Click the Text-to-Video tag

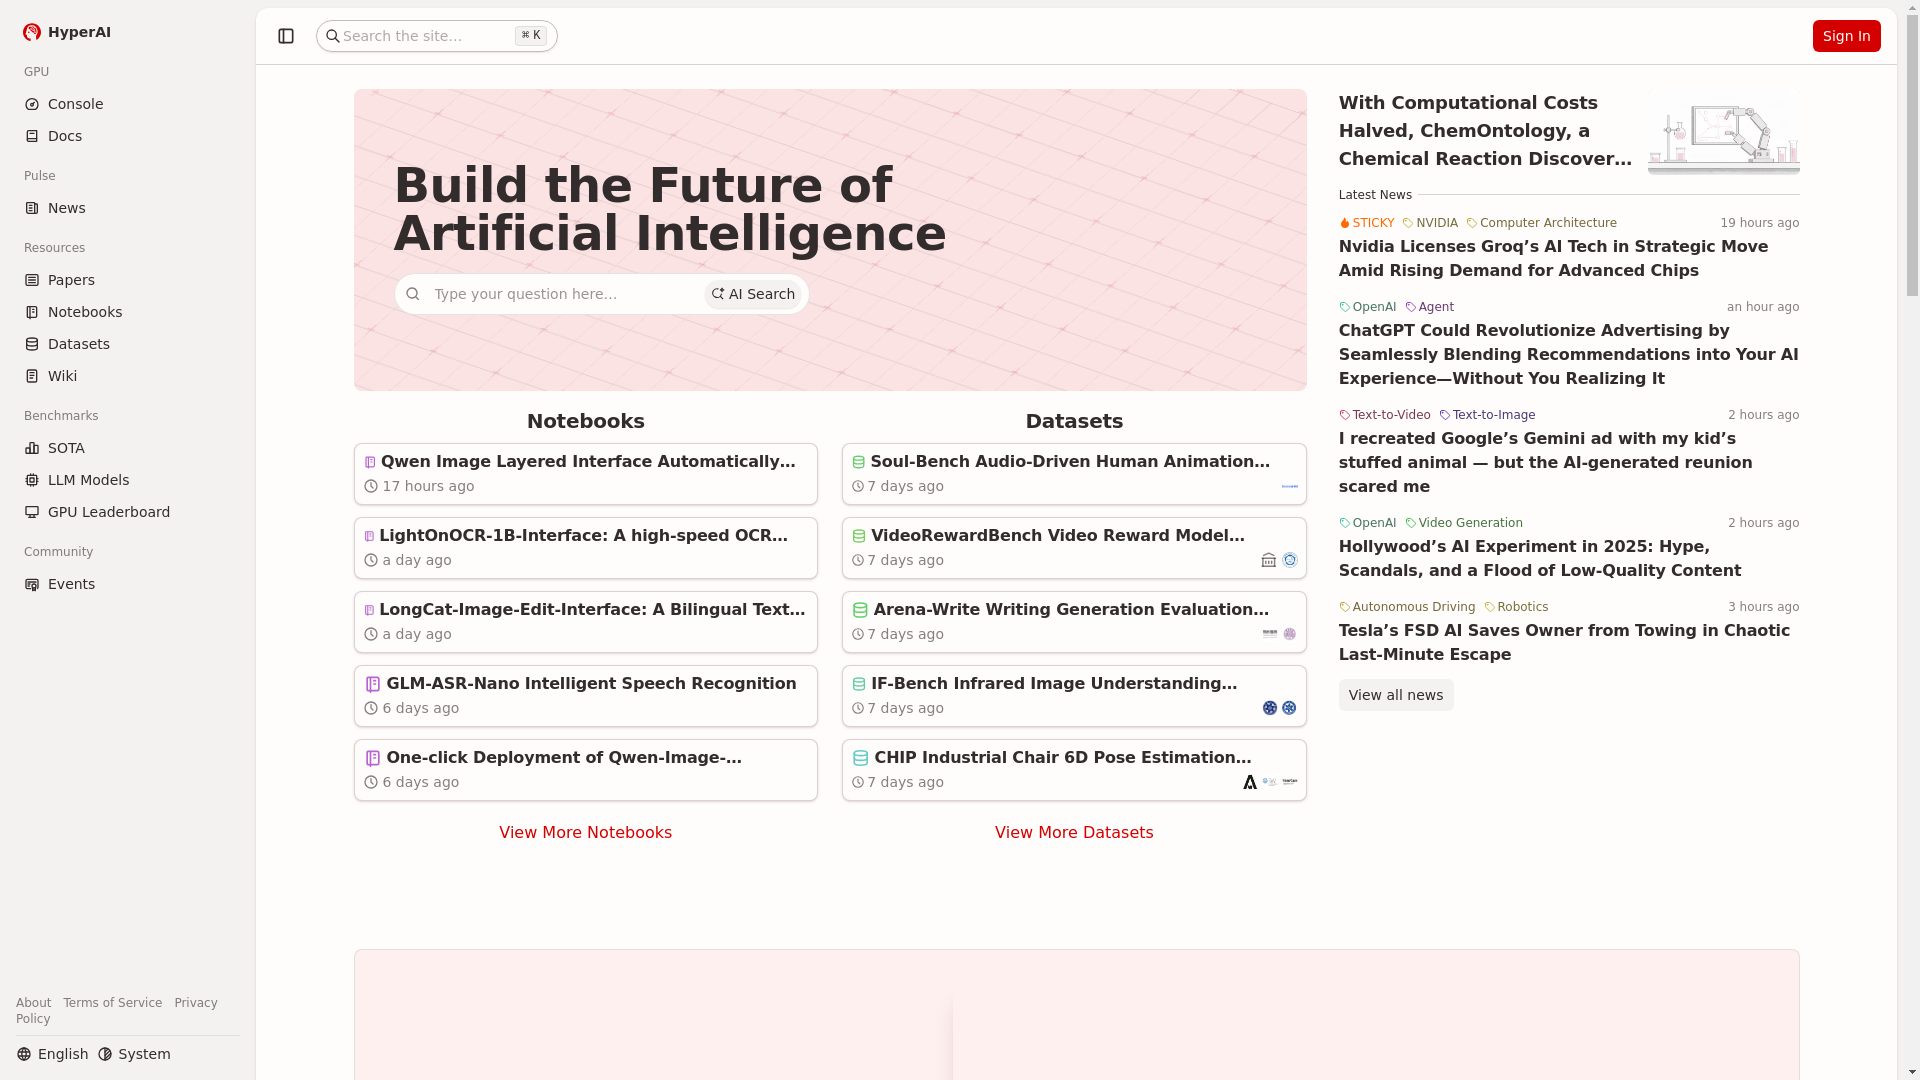click(1384, 415)
